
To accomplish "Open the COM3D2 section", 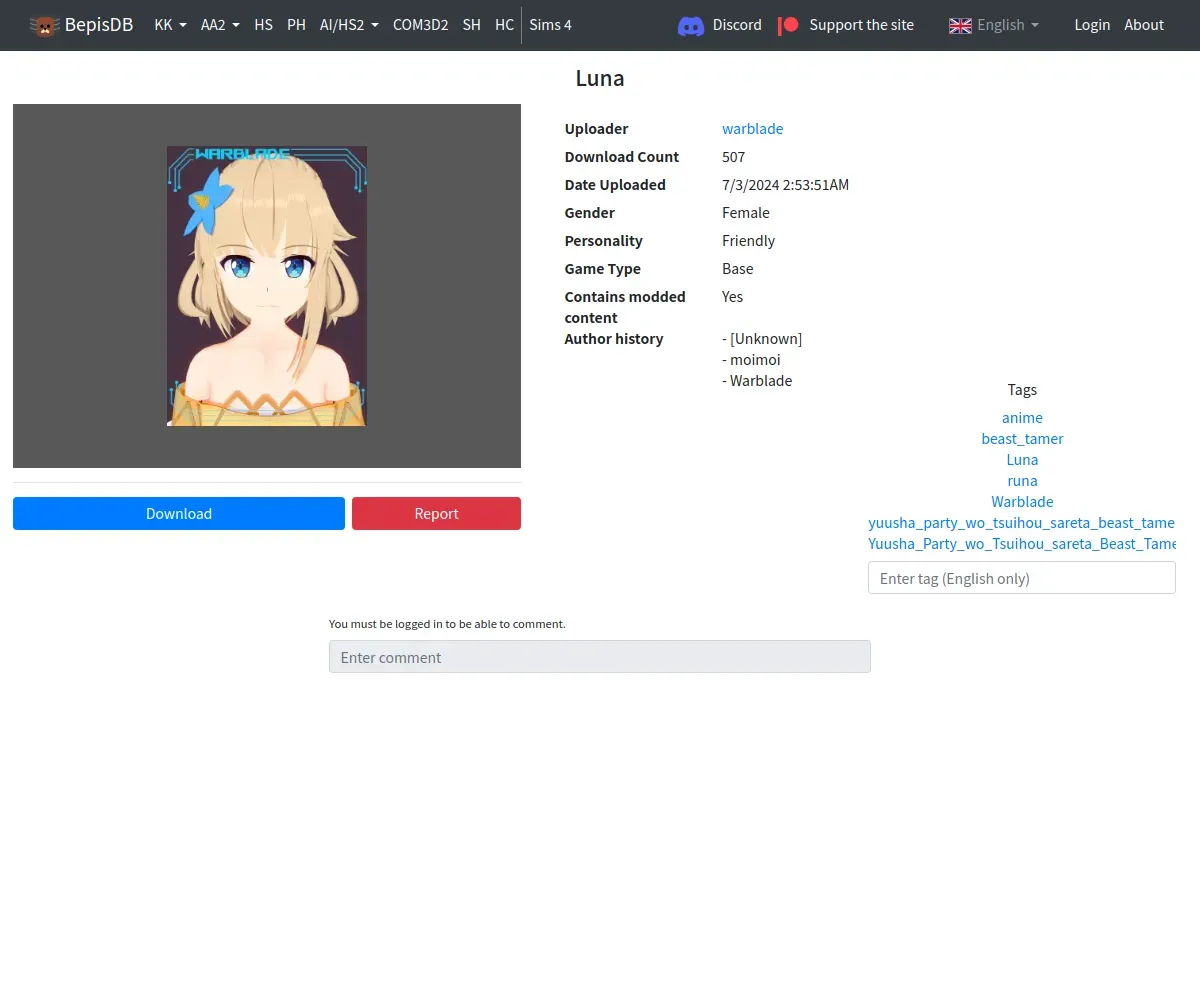I will pyautogui.click(x=420, y=25).
